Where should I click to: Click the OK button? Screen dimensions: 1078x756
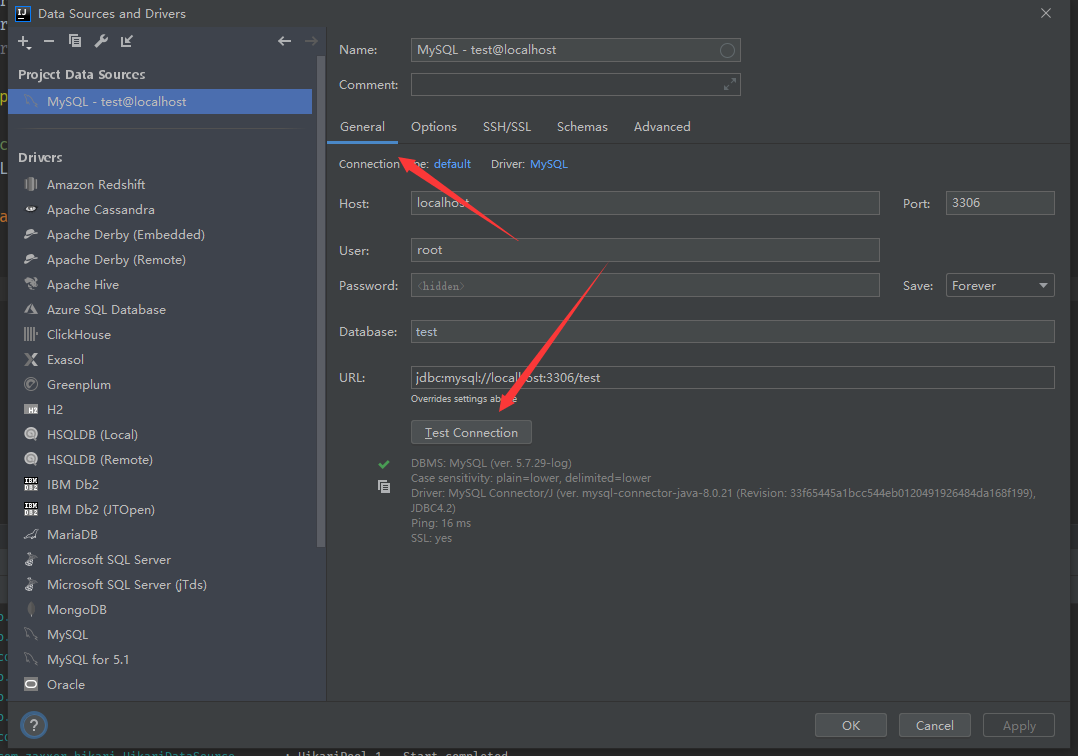[851, 725]
